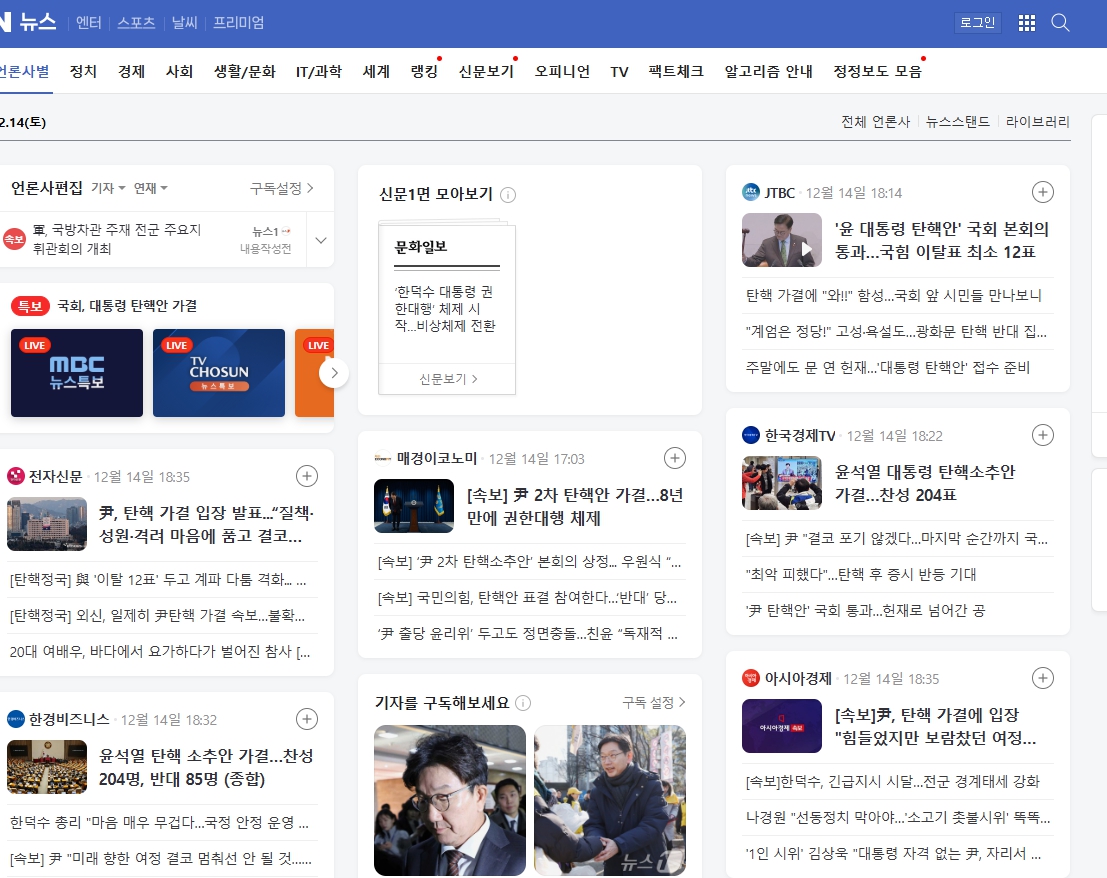Viewport: 1107px width, 878px height.
Task: Click the red 속보 badge icon
Action: [x=13, y=239]
